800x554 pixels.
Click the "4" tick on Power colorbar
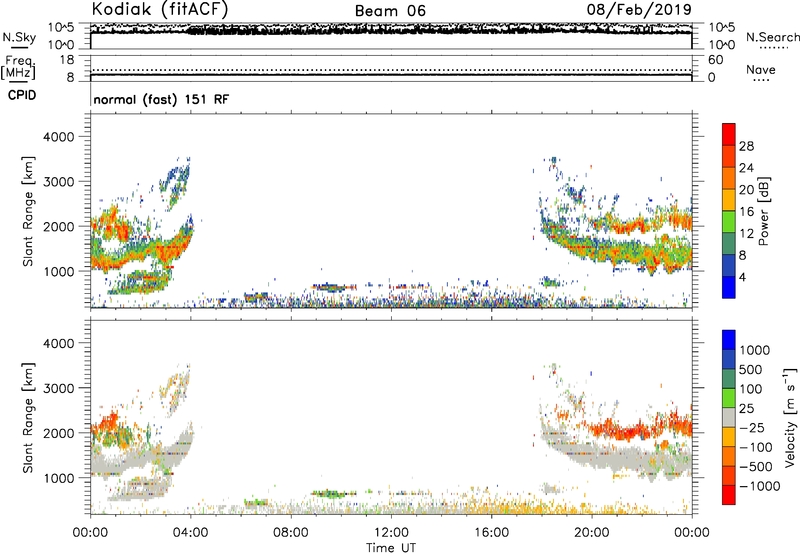coord(742,278)
